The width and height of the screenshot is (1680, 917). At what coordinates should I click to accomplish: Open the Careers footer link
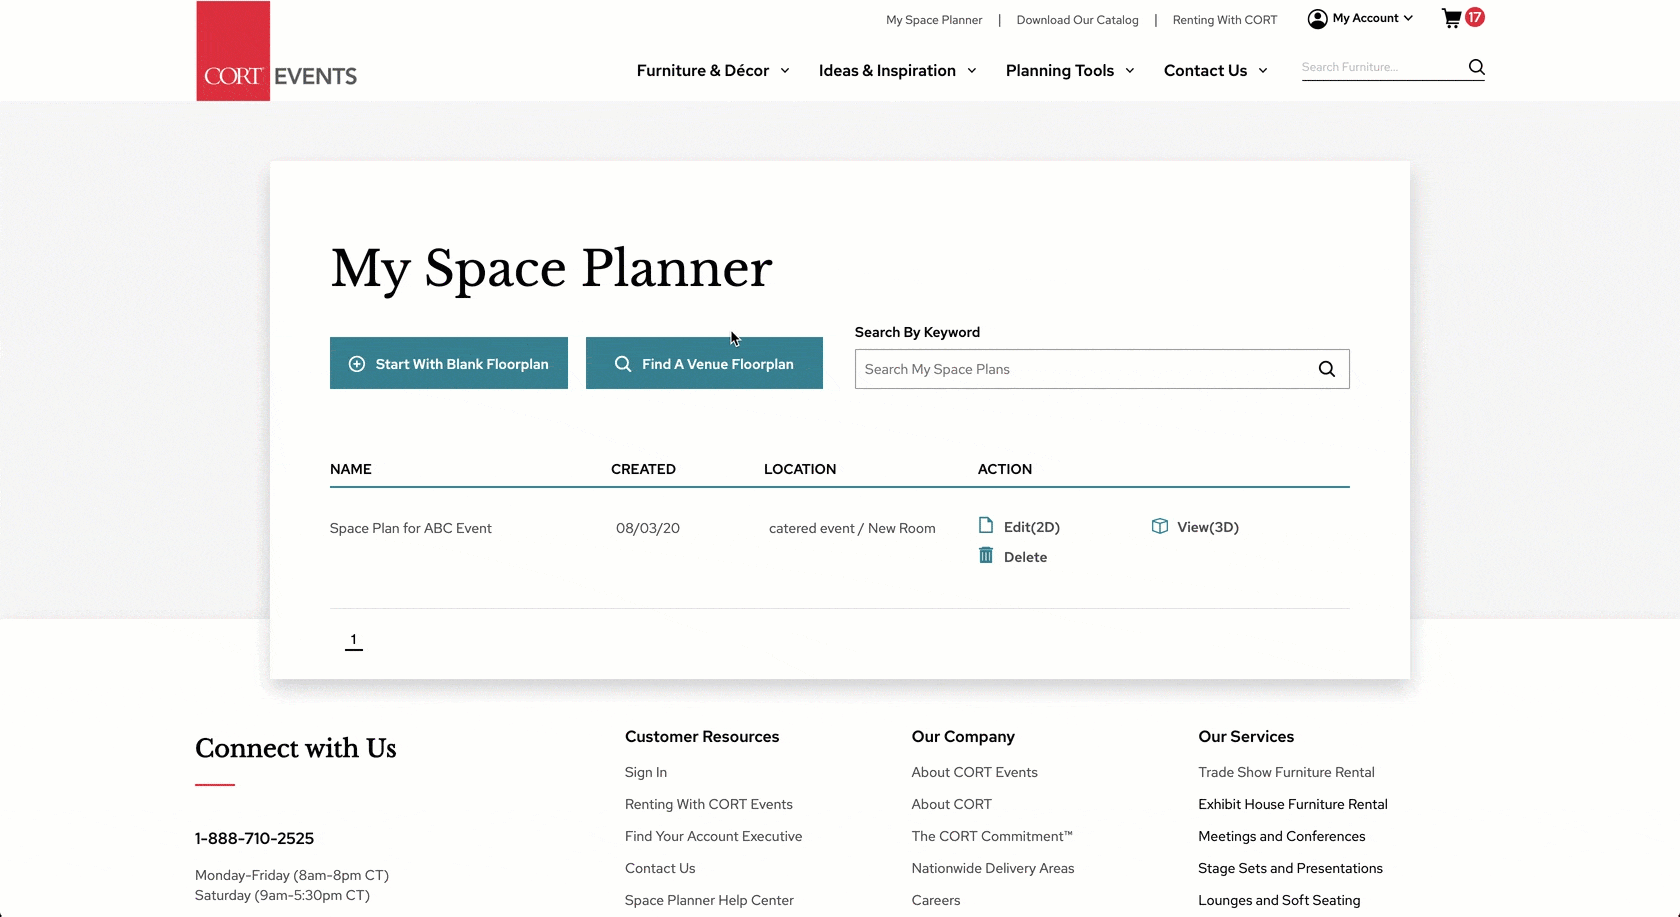tap(936, 900)
